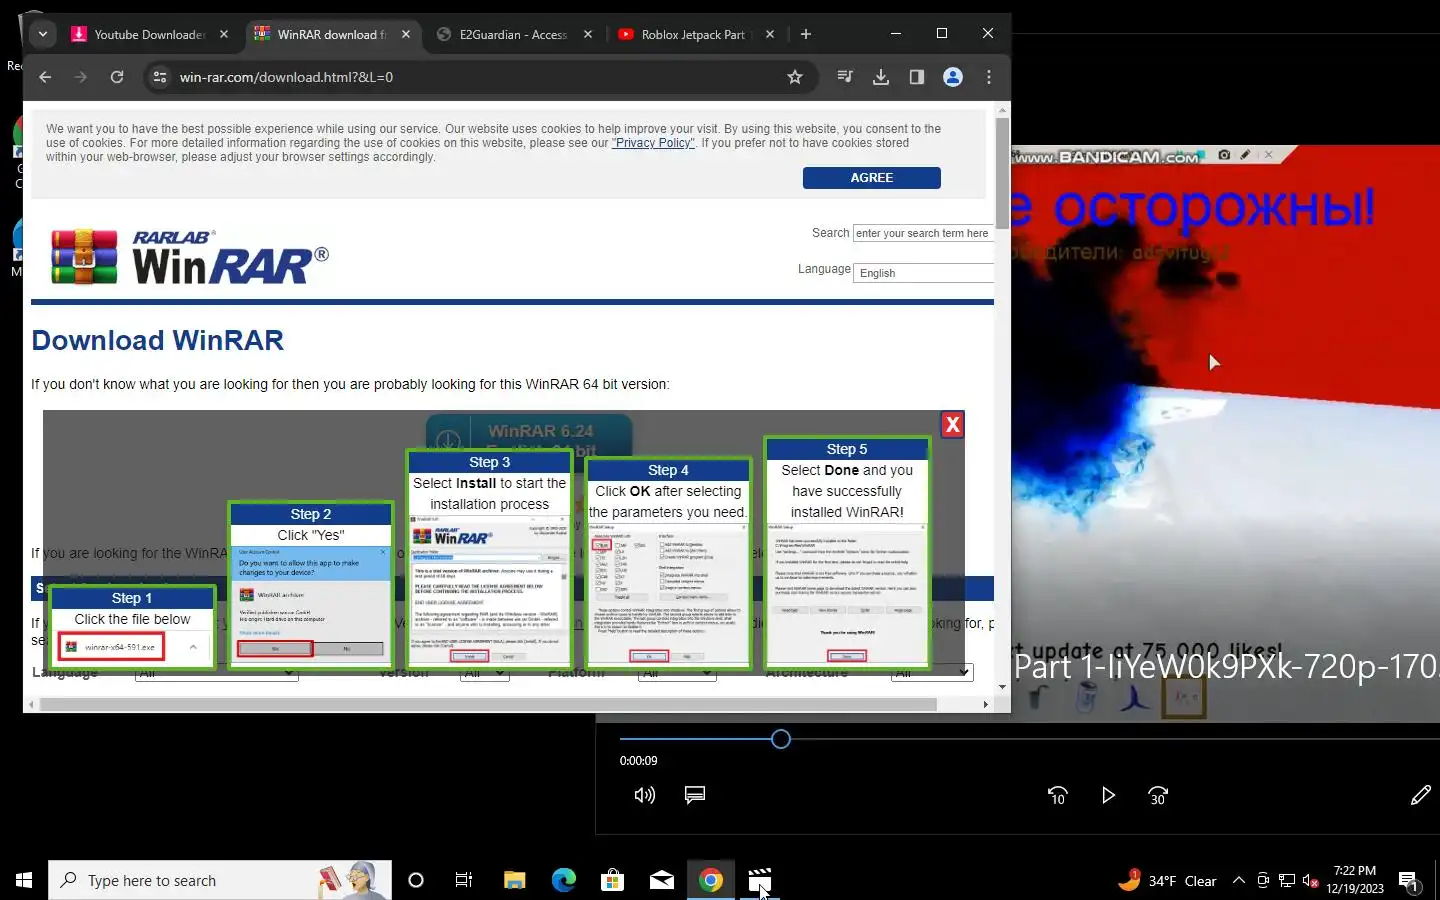Click the video seek slider handle
1440x900 pixels.
[x=781, y=739]
